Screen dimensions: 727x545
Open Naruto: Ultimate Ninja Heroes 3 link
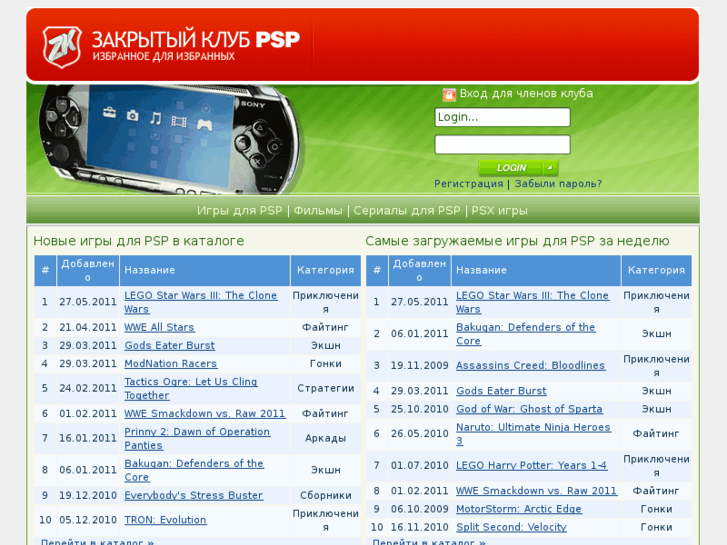coord(533,434)
